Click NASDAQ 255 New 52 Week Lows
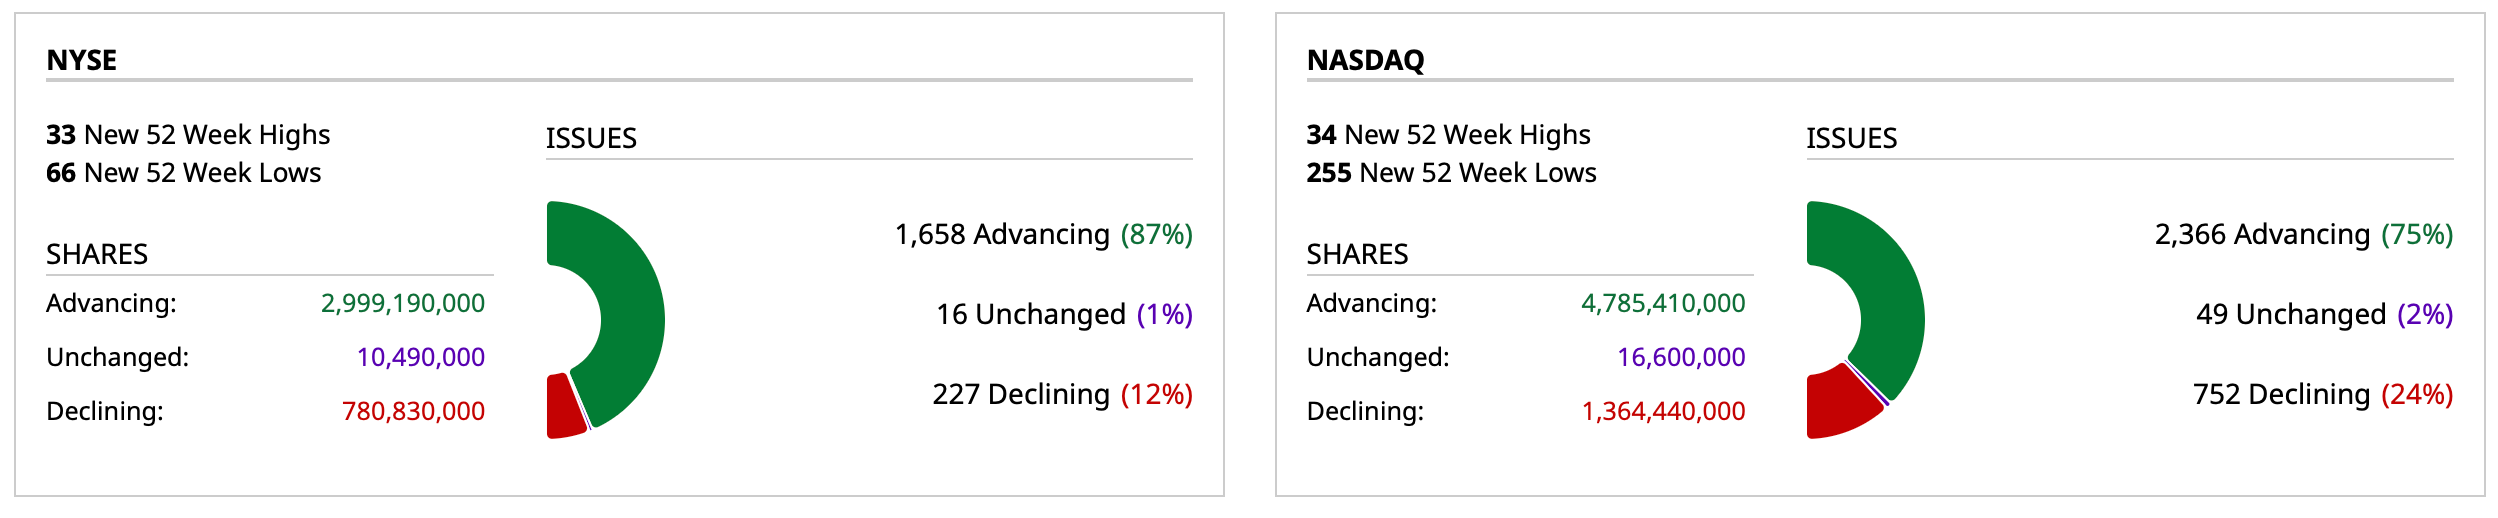Viewport: 2498px width, 518px height. [x=1451, y=173]
